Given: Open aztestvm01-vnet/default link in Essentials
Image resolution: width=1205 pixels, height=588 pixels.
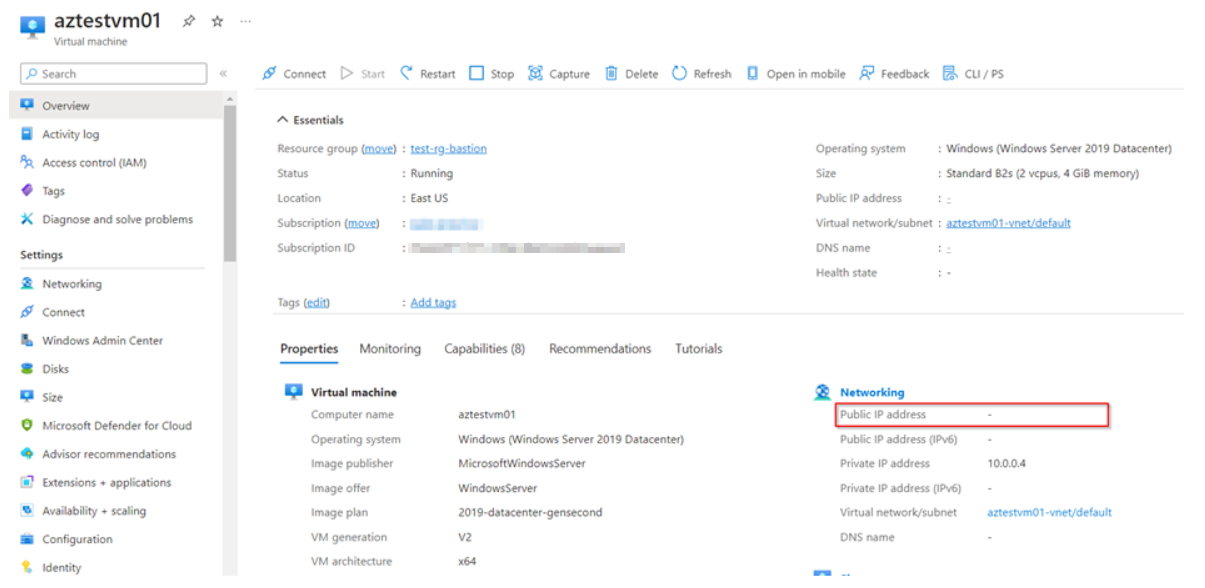Looking at the screenshot, I should tap(1008, 223).
